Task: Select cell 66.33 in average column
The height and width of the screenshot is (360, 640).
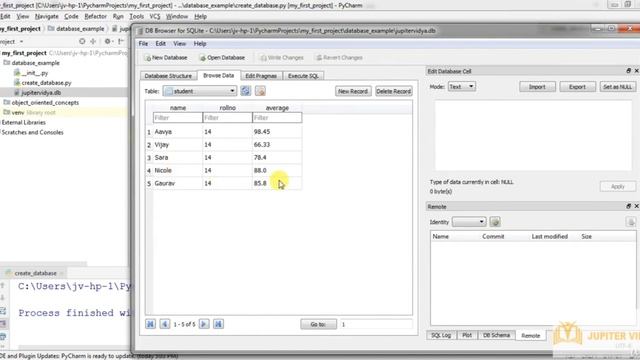Action: pos(277,144)
